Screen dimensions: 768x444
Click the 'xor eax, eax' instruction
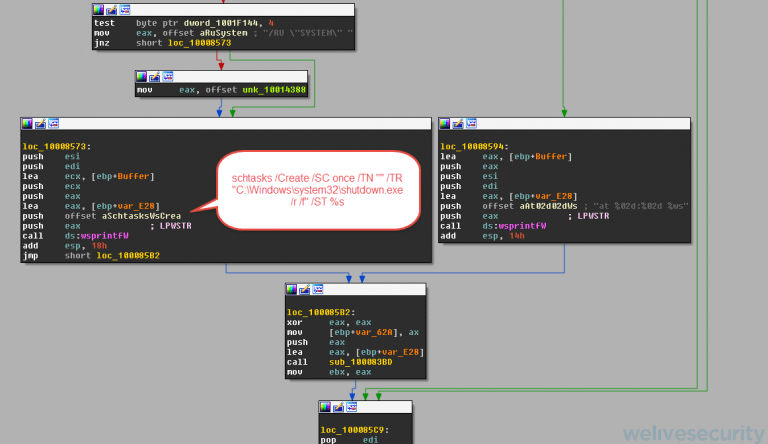click(329, 322)
